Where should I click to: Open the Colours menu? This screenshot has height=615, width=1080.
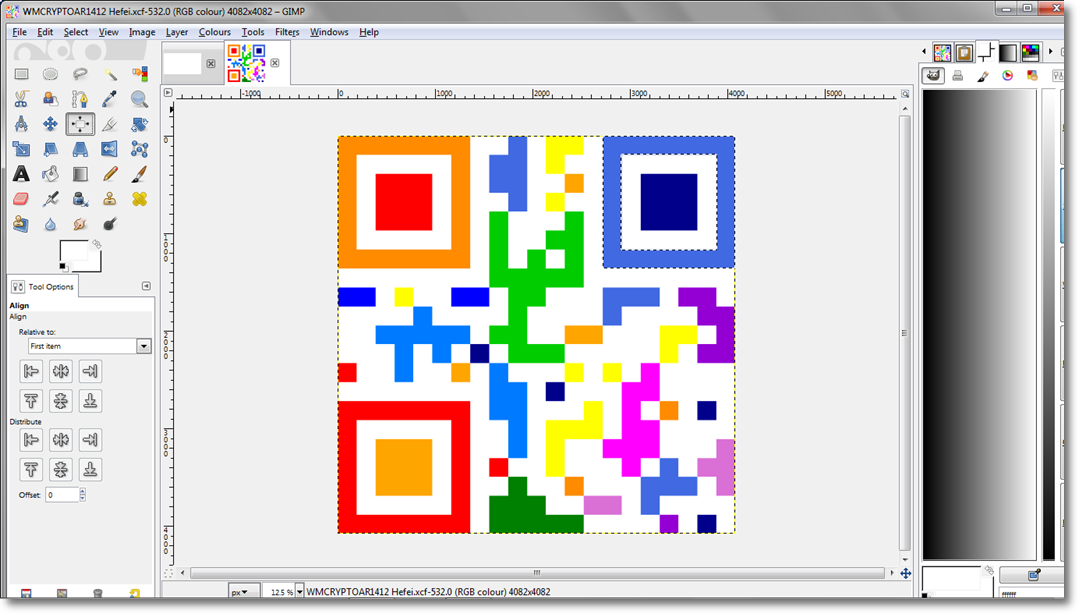(214, 32)
